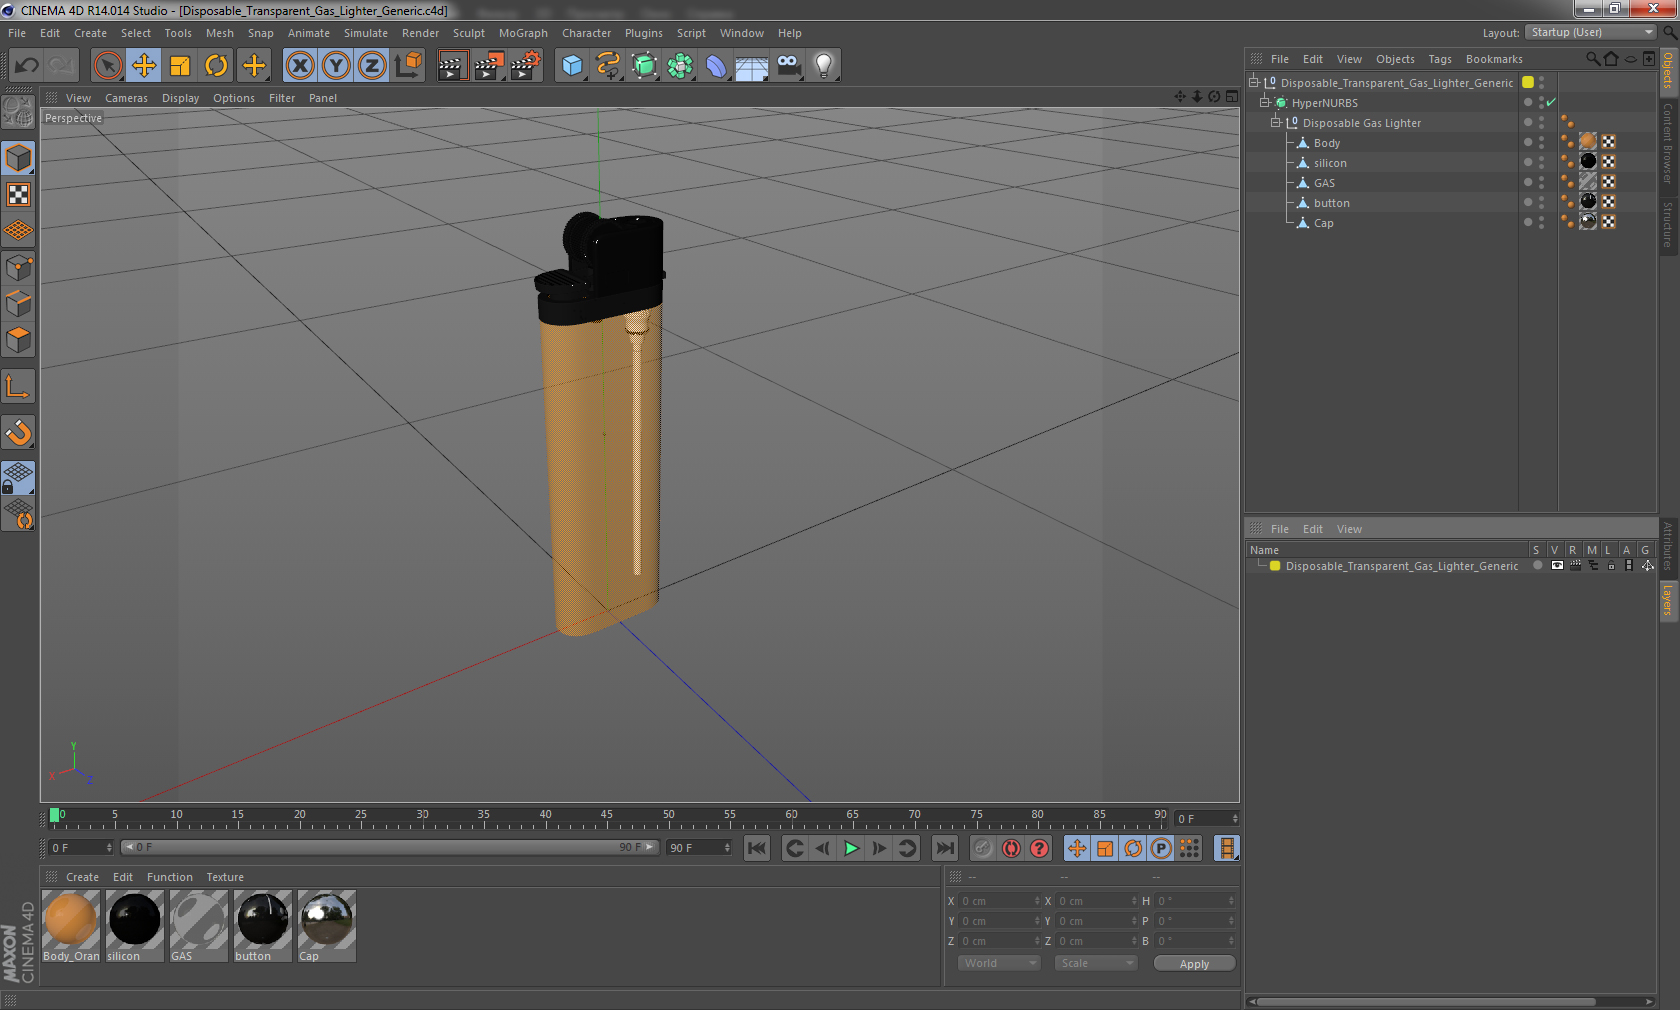
Task: Open the Edit Render Settings
Action: click(526, 66)
